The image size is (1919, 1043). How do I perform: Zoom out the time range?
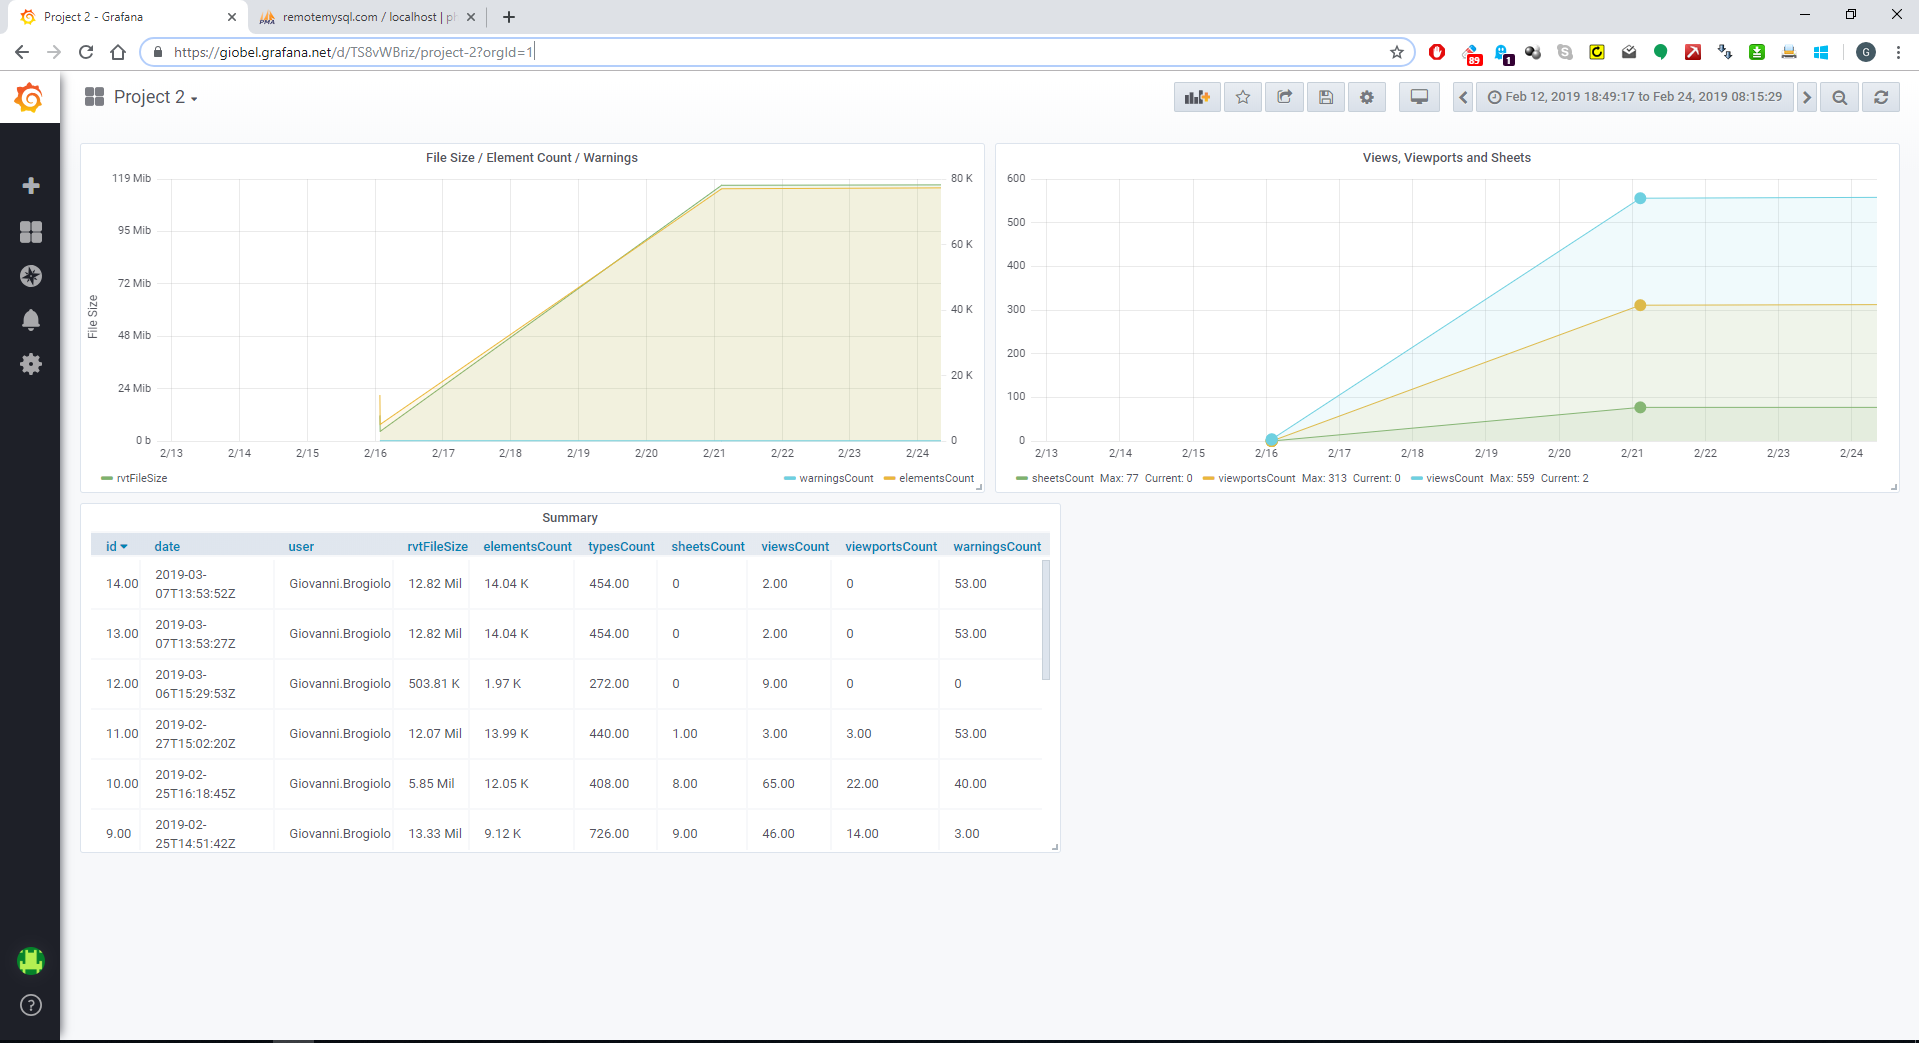(x=1840, y=97)
